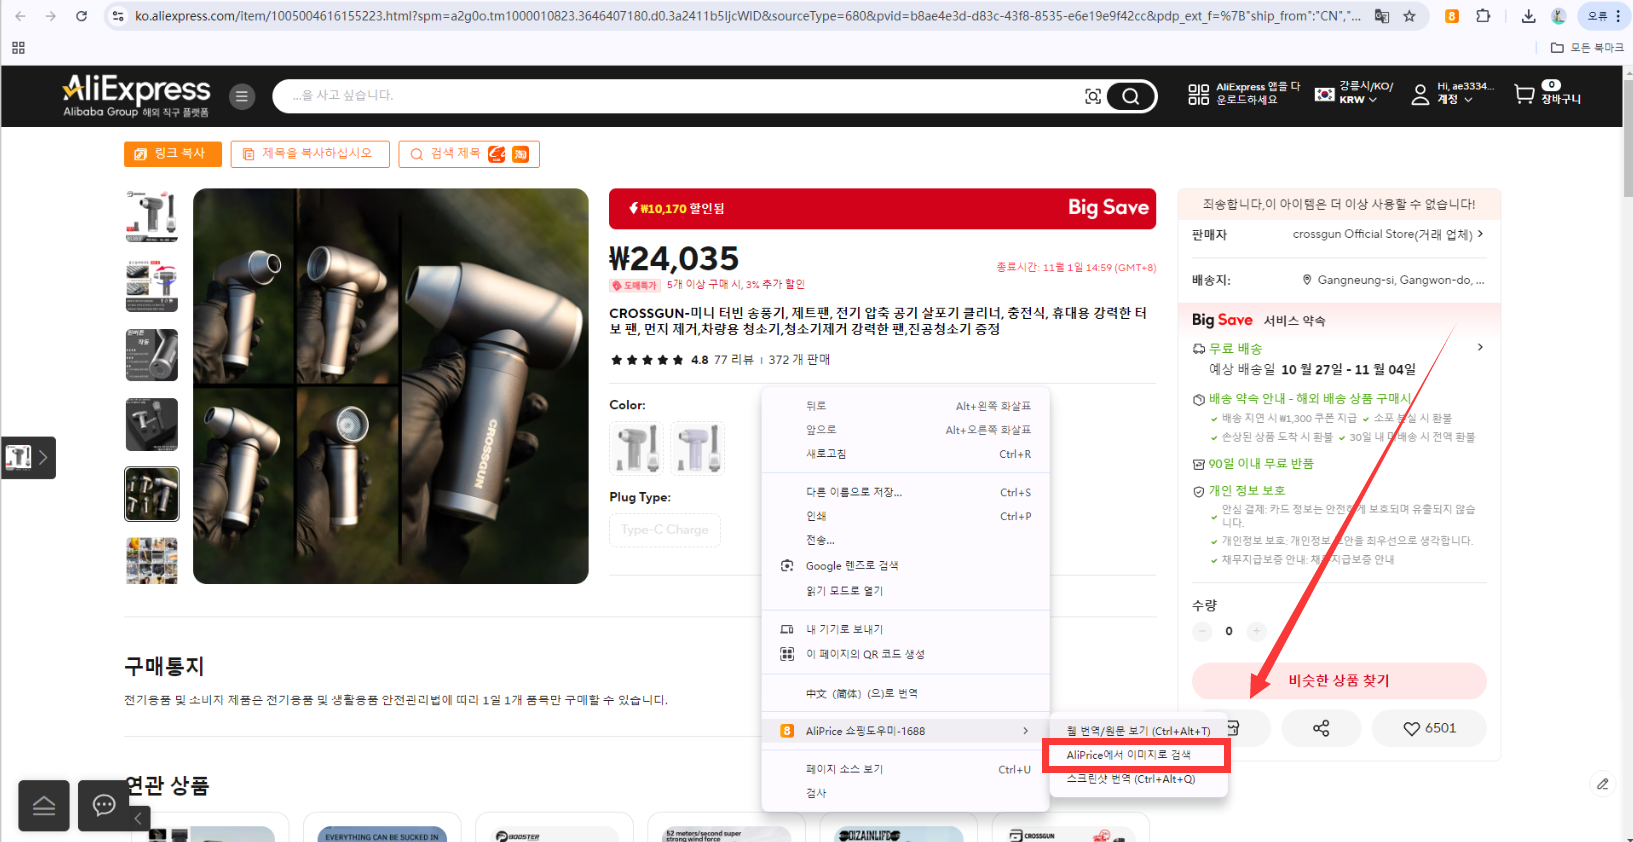
Task: Select the Type-C Charge plug option
Action: tap(665, 530)
